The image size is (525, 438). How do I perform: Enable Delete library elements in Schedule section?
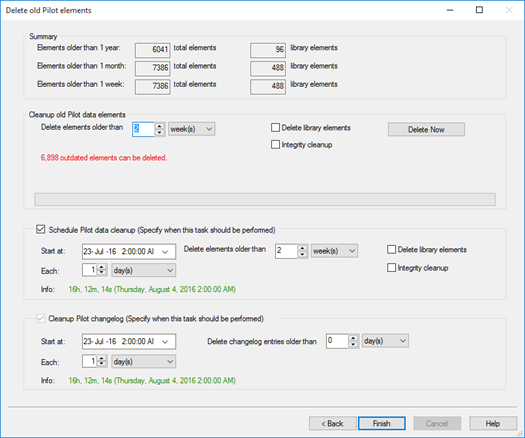pyautogui.click(x=391, y=249)
